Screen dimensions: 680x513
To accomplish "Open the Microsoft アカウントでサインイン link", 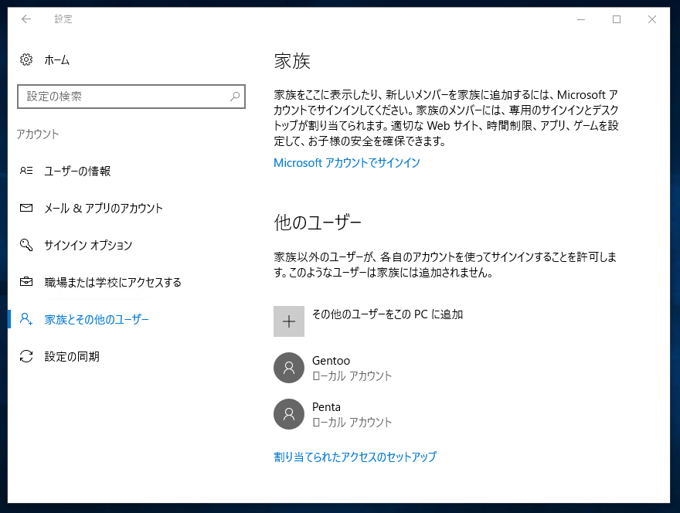I will pos(347,163).
